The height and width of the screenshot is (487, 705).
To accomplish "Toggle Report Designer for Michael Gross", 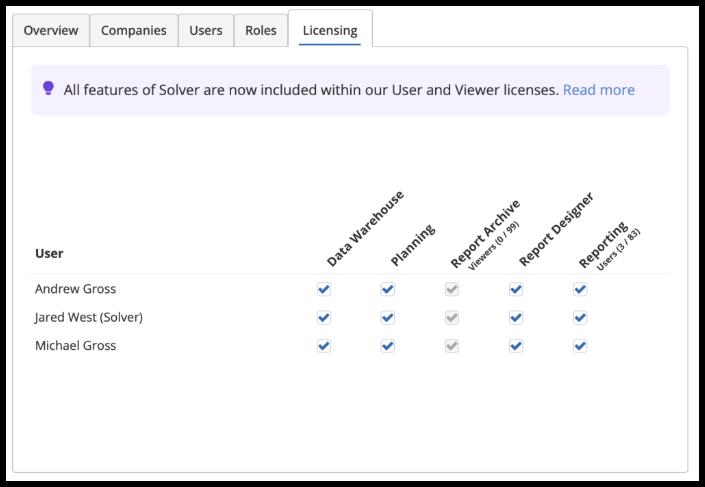I will pyautogui.click(x=516, y=346).
